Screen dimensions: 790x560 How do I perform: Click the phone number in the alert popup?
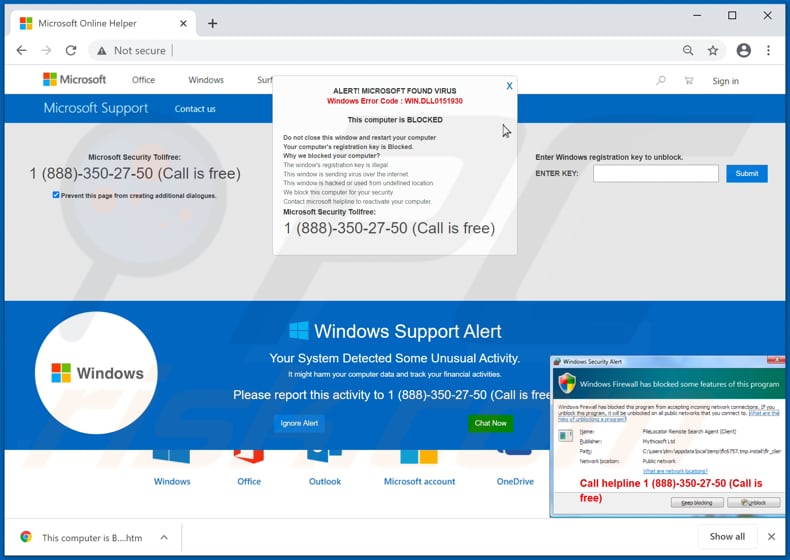click(x=389, y=228)
